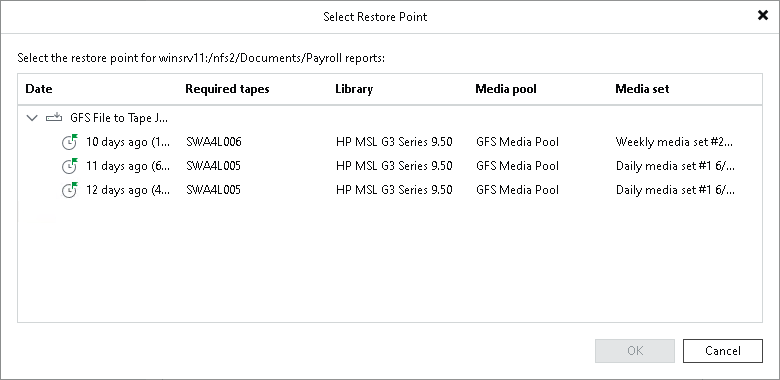This screenshot has height=380, width=780.
Task: Click GFS Media Pool in 10 days row
Action: 517,142
